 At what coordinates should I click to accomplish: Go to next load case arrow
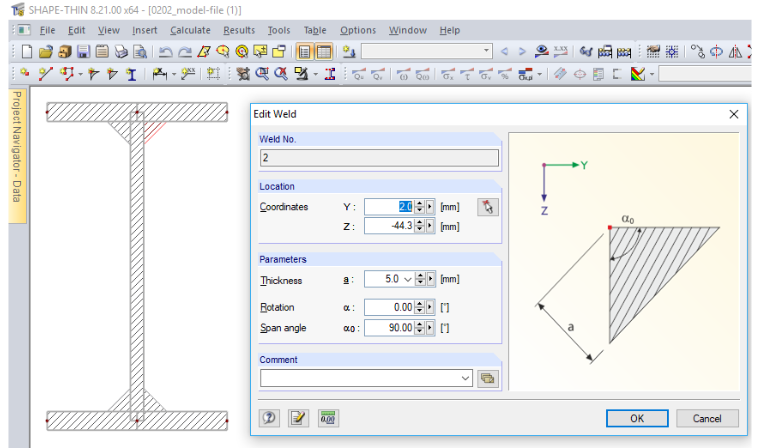522,51
